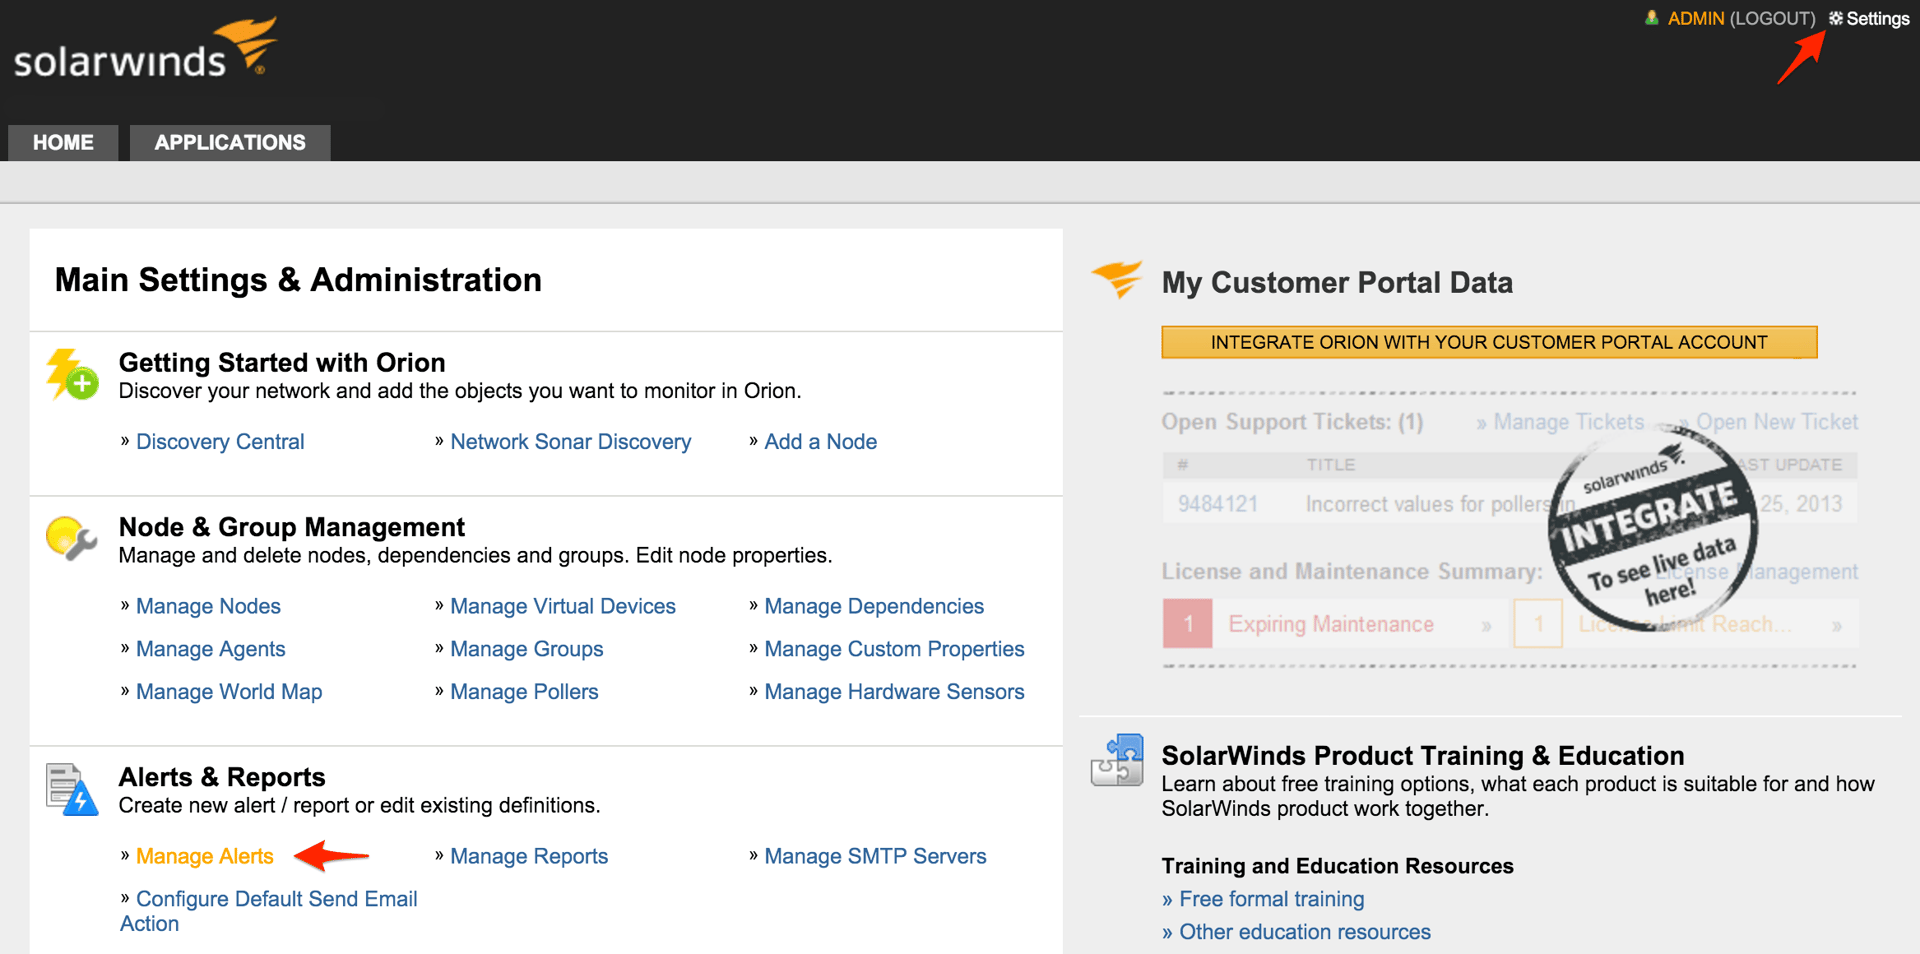Open the APPLICATIONS tab
1920x954 pixels.
(230, 142)
